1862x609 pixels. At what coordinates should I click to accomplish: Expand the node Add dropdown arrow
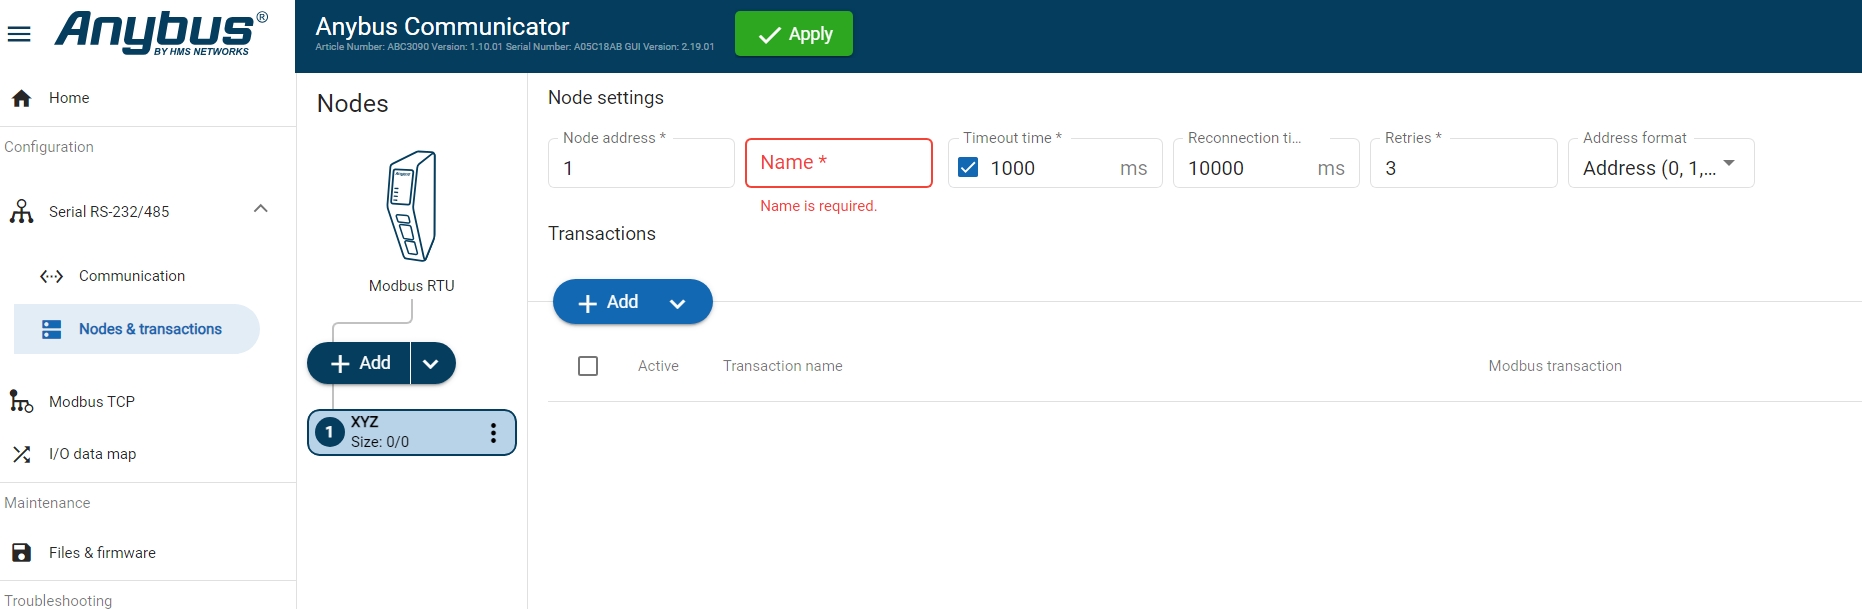pyautogui.click(x=432, y=364)
